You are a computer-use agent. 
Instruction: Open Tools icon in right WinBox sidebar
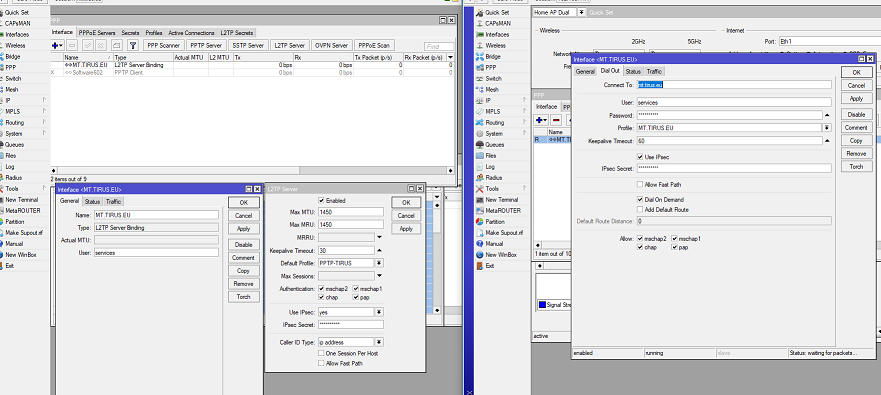[479, 189]
